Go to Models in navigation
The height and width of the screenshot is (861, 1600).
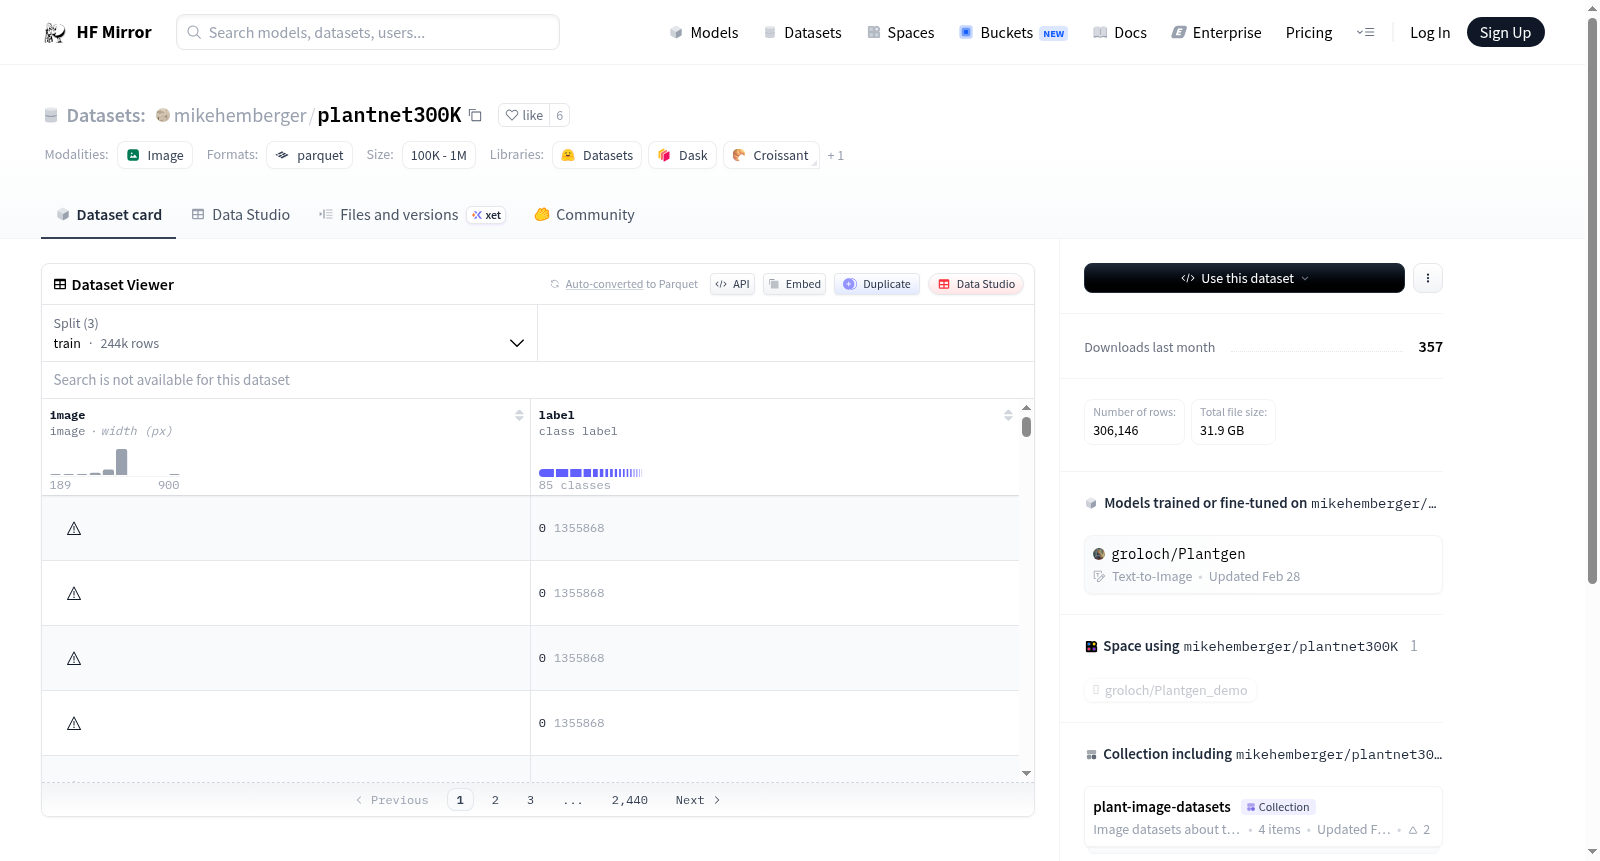704,33
